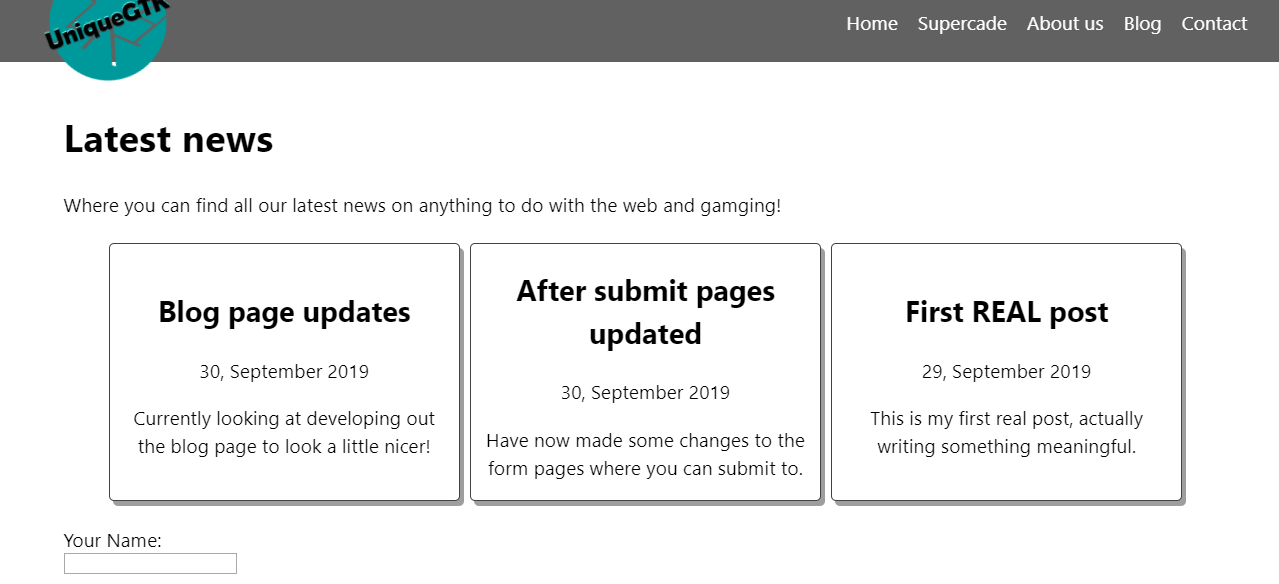Go to the Home page
The image size is (1279, 584).
coord(872,24)
